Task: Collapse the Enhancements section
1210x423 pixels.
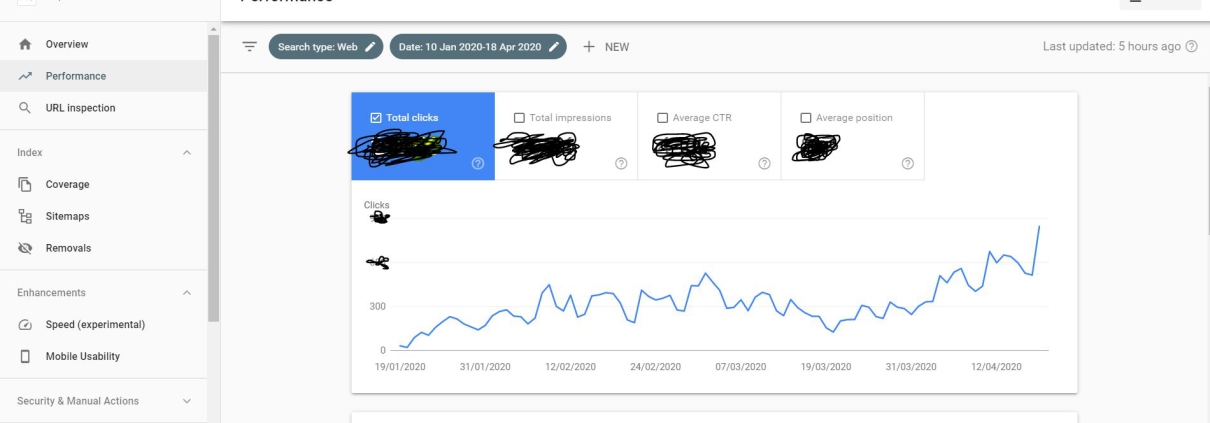Action: (x=187, y=293)
